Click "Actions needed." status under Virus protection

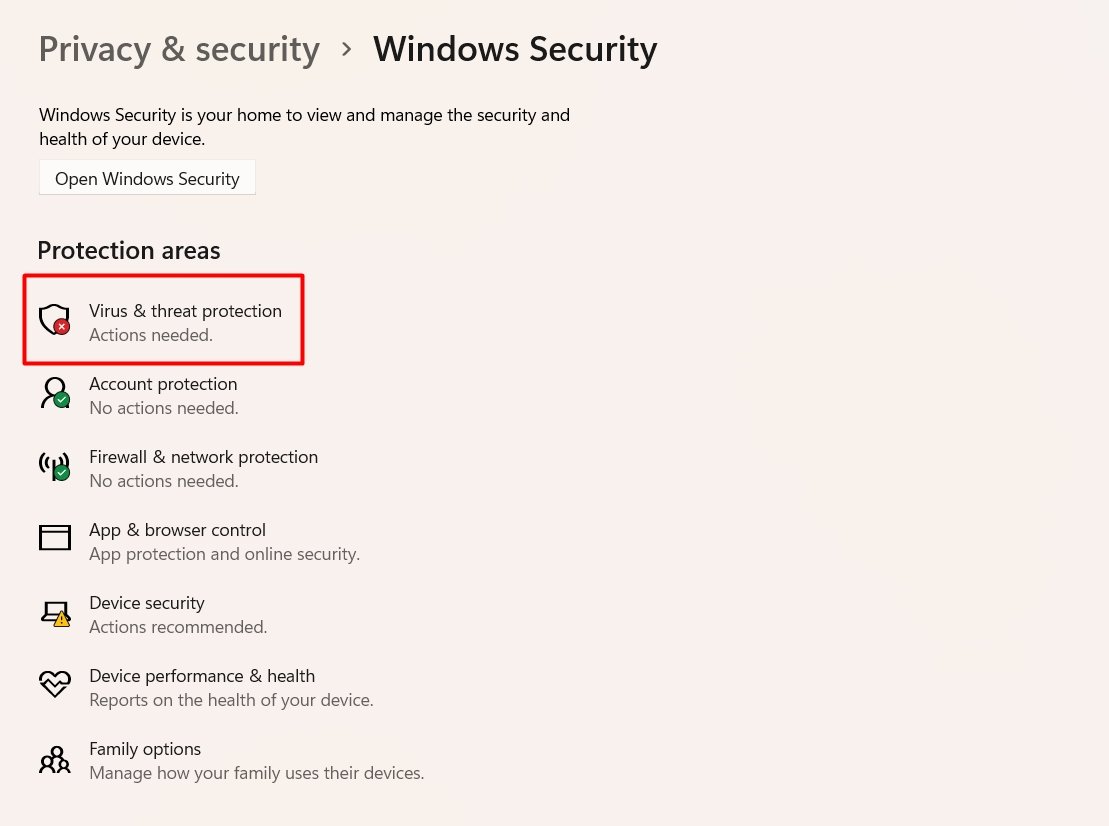click(151, 335)
